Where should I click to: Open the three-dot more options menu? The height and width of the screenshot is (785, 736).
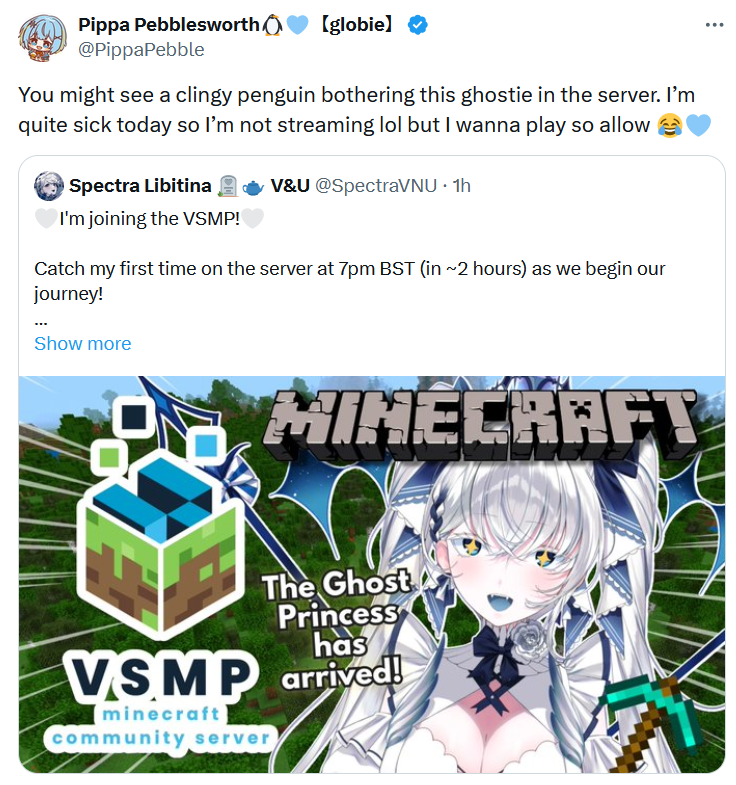pyautogui.click(x=714, y=25)
